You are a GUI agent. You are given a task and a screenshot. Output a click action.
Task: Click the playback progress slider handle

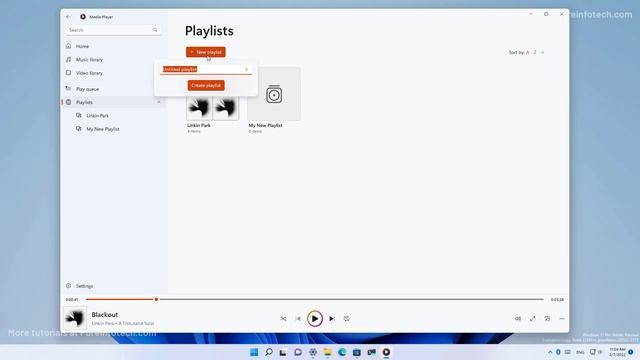156,299
